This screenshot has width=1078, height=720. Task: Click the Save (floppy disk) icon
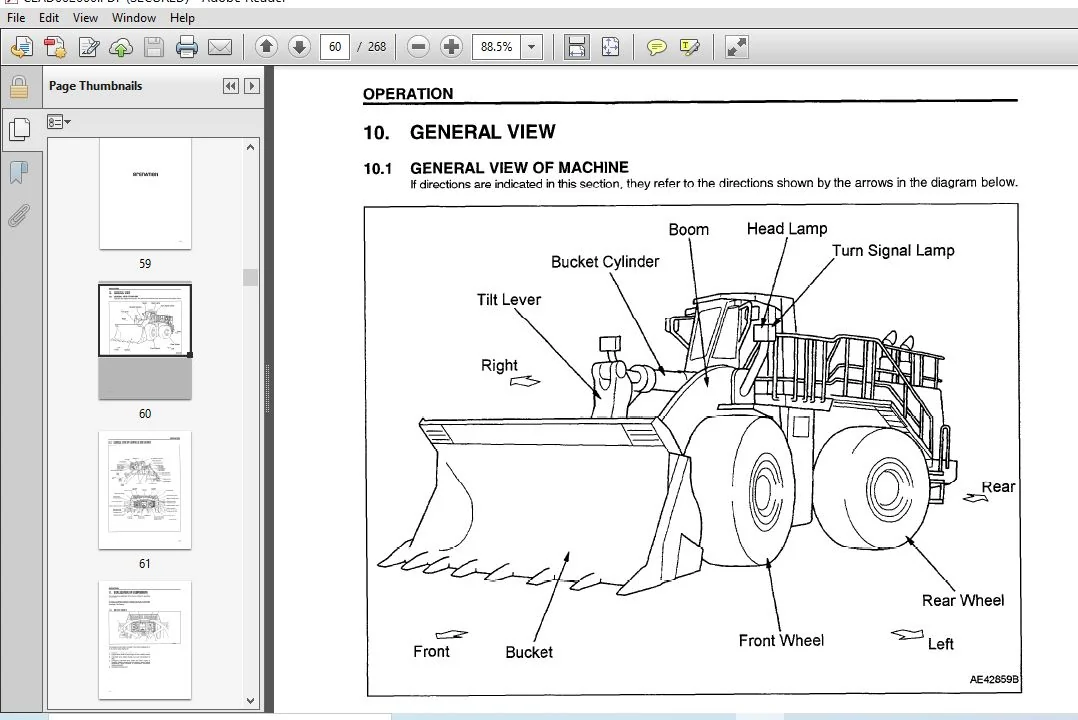(x=153, y=47)
